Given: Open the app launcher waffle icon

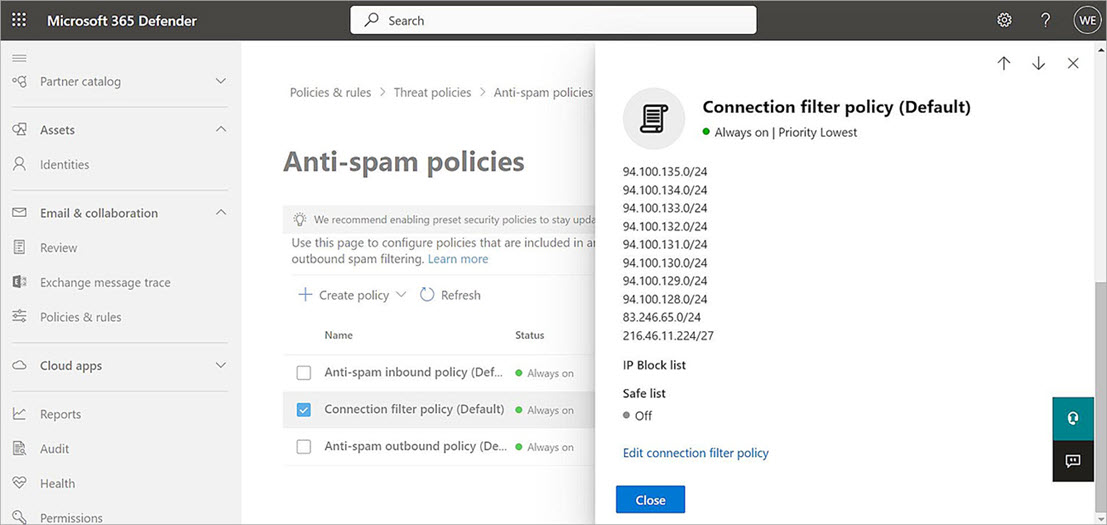Looking at the screenshot, I should [19, 20].
